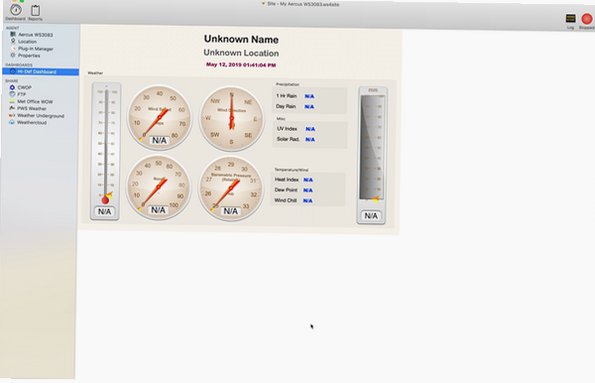The width and height of the screenshot is (595, 383).
Task: Click the window title dropdown arrow
Action: coord(263,3)
